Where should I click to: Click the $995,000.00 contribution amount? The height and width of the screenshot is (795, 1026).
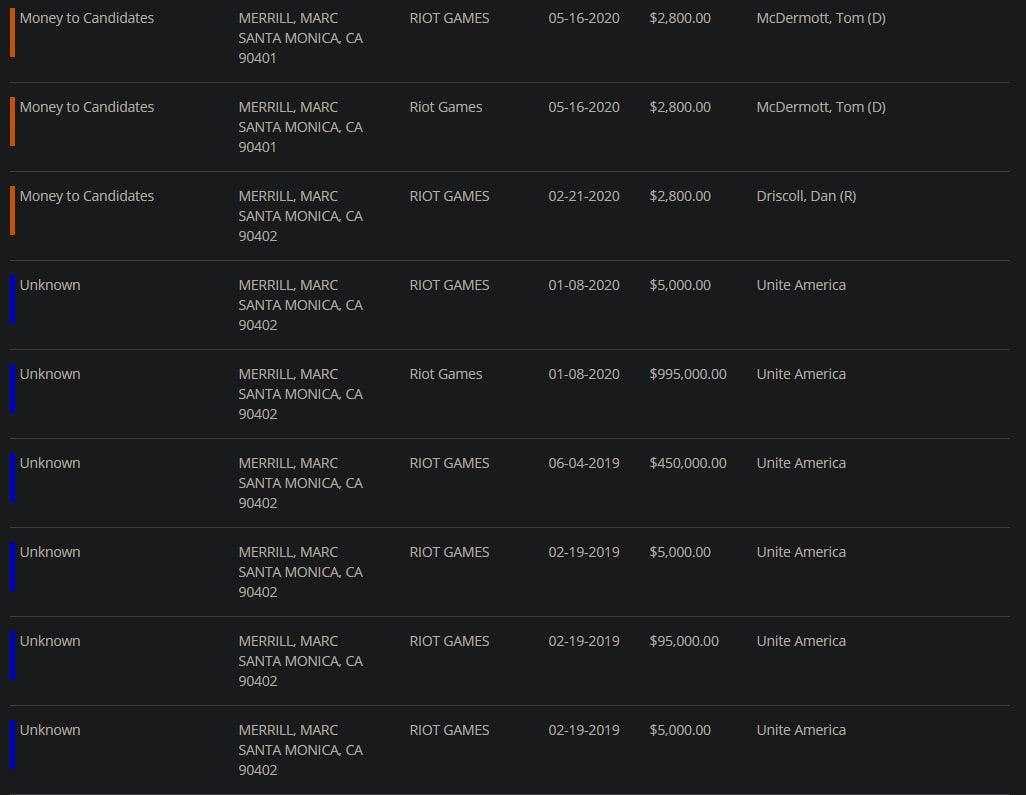tap(688, 374)
